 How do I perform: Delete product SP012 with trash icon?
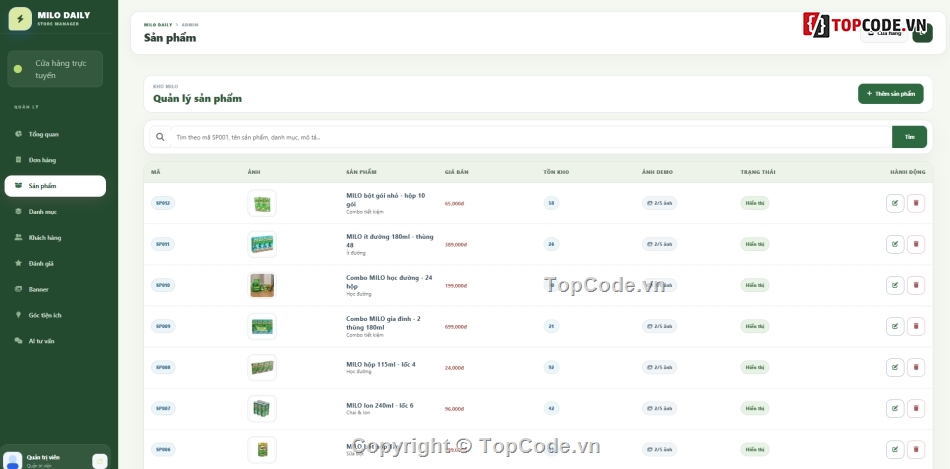(916, 203)
